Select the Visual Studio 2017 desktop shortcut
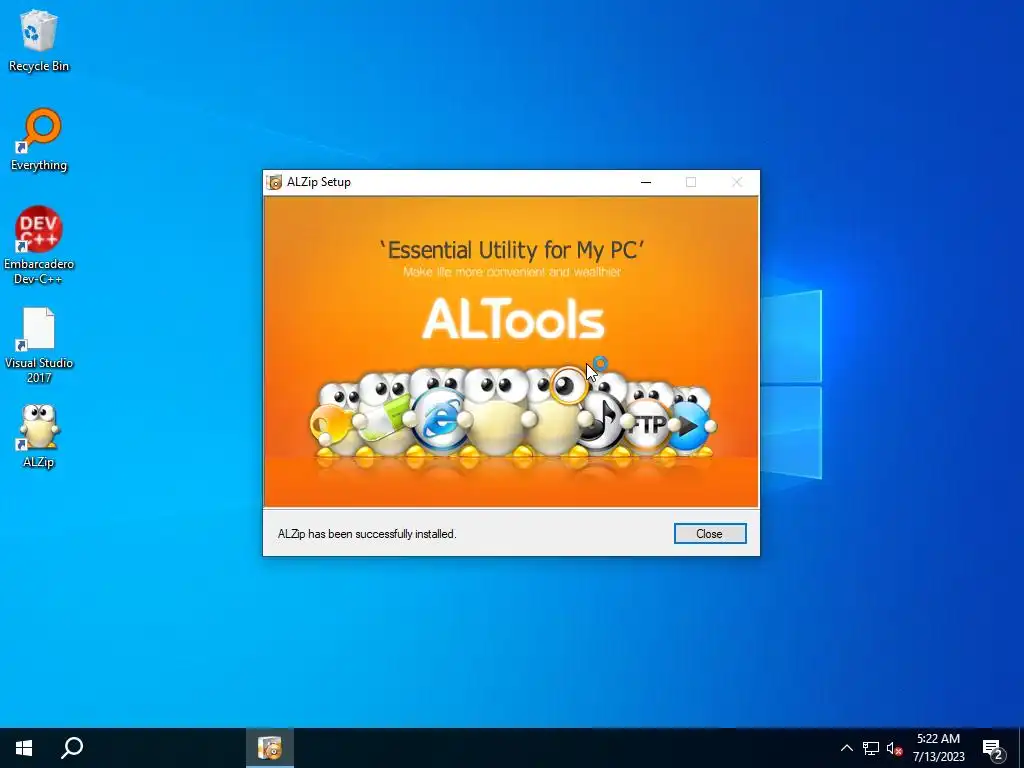Screen dimensions: 1024x768 [39, 345]
